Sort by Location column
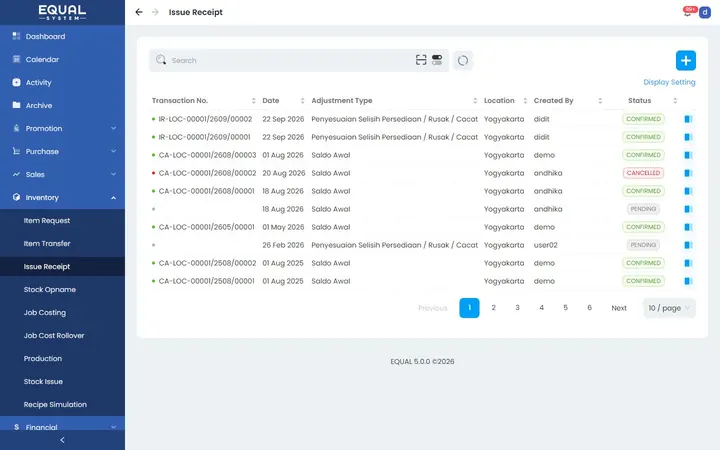 click(525, 101)
